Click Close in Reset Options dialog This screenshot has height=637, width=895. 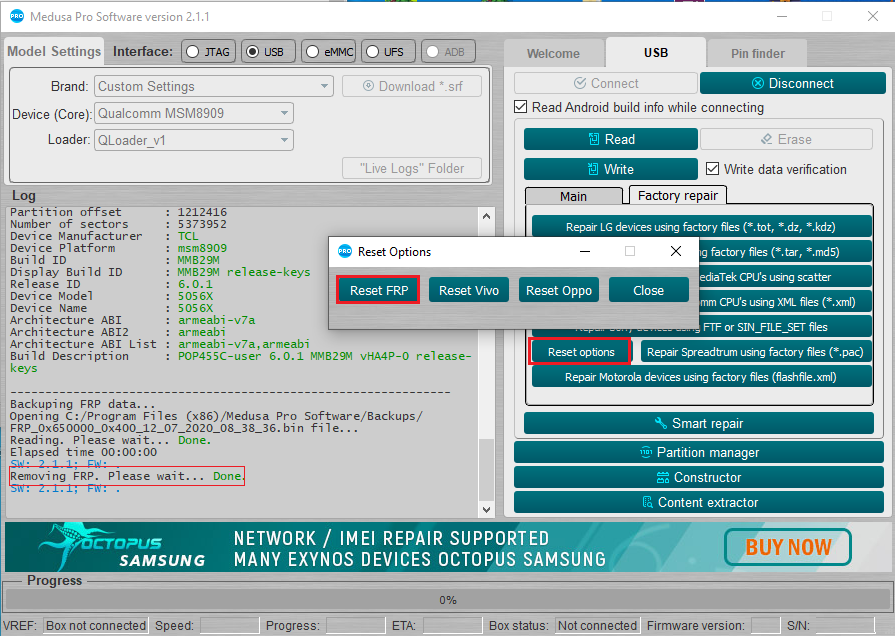pos(648,290)
